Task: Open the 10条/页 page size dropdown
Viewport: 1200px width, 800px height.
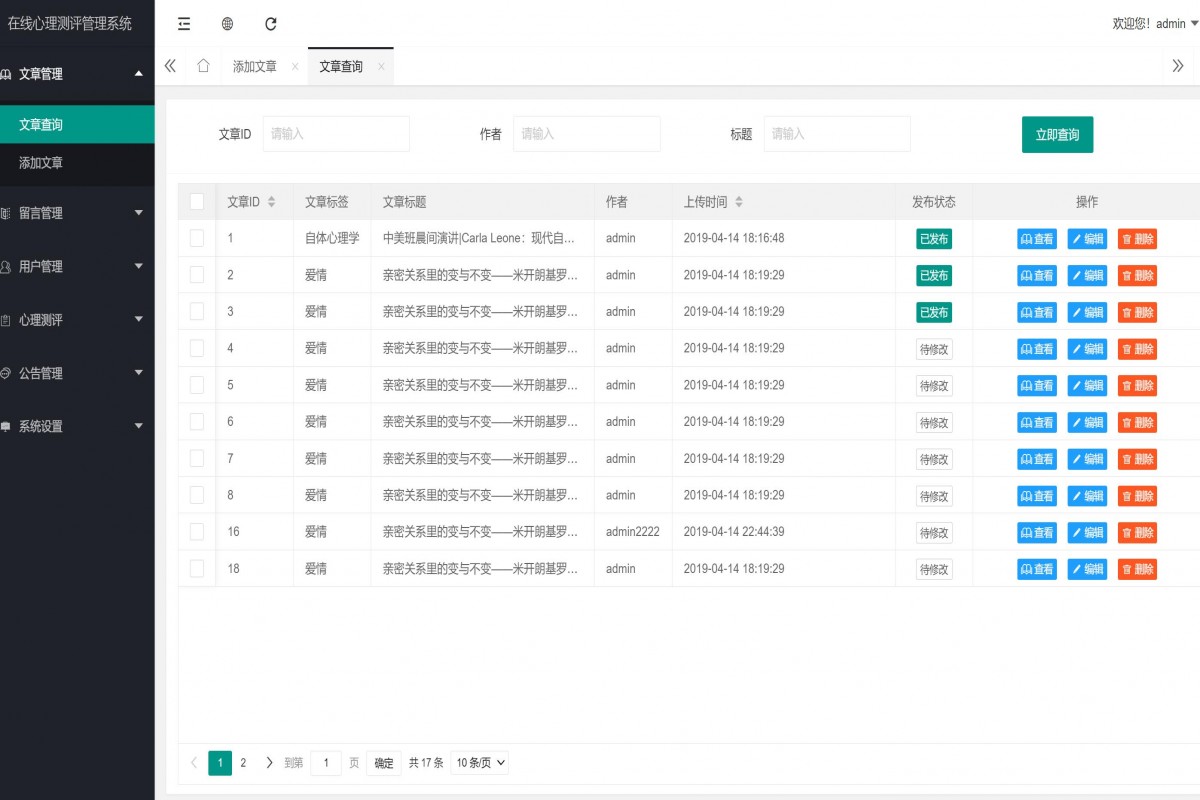Action: point(479,762)
